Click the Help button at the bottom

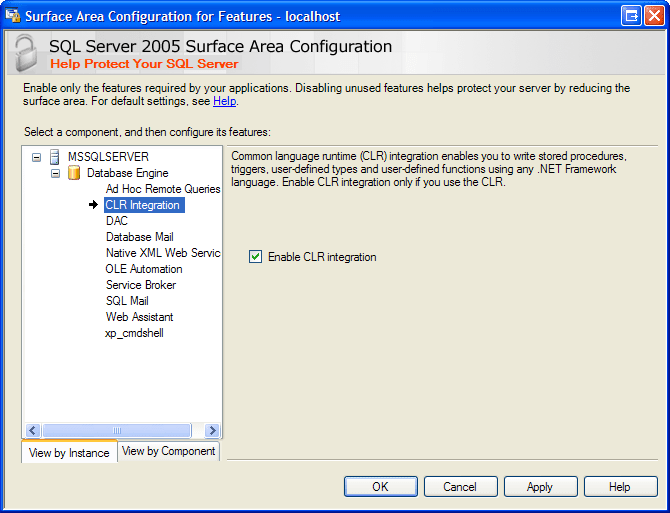coord(620,487)
